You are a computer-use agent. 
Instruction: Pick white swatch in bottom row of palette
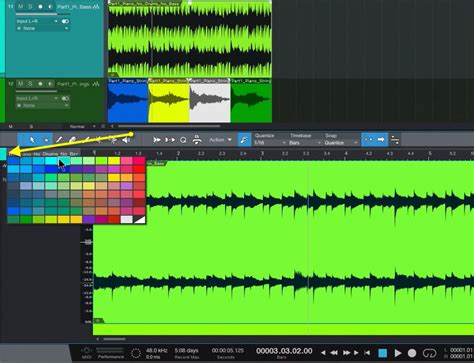(127, 219)
